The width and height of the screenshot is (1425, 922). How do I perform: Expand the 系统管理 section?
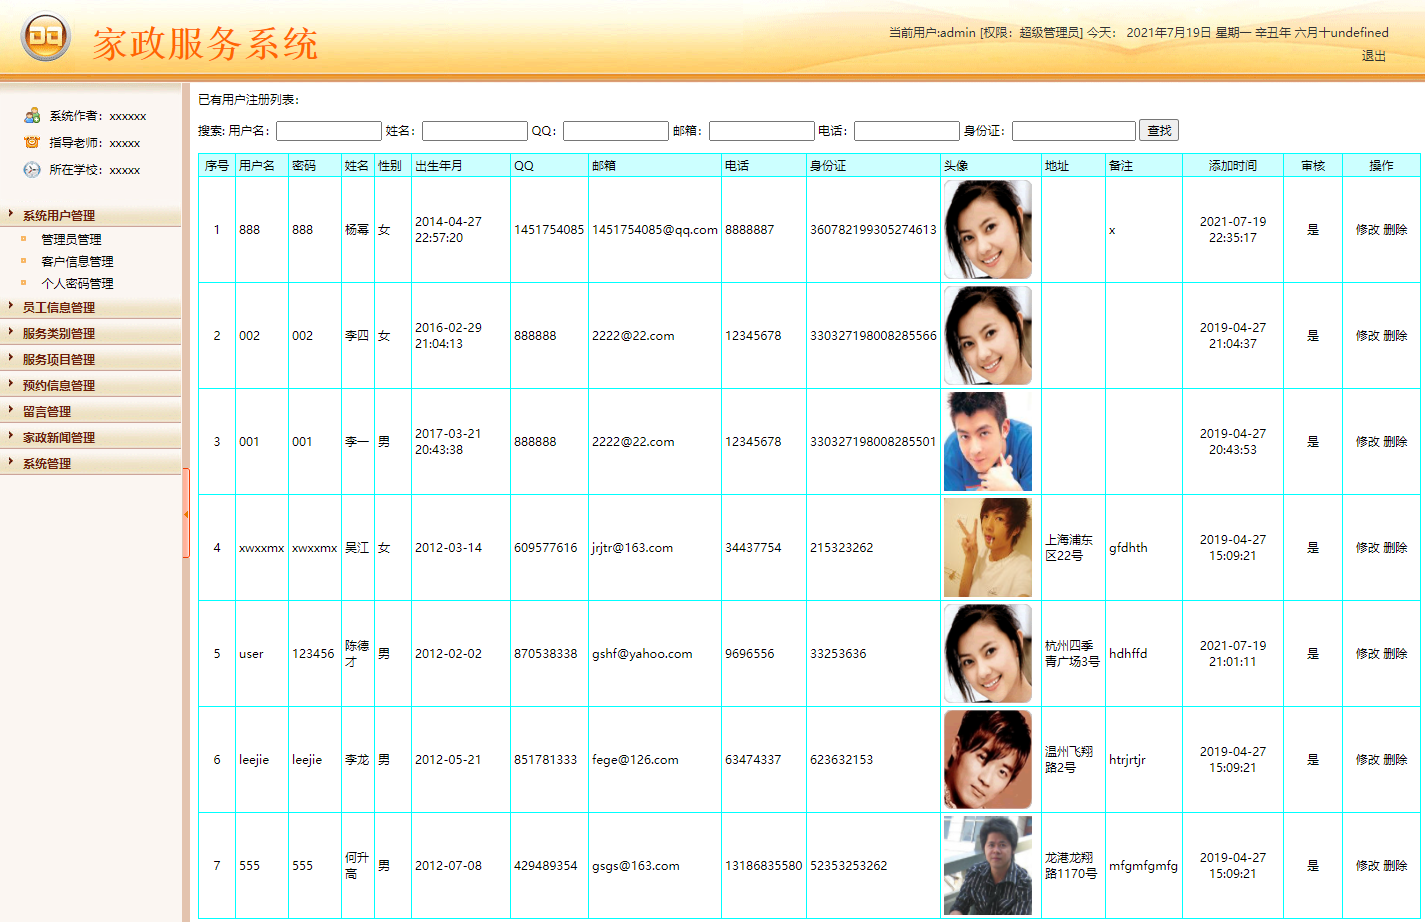[x=55, y=463]
